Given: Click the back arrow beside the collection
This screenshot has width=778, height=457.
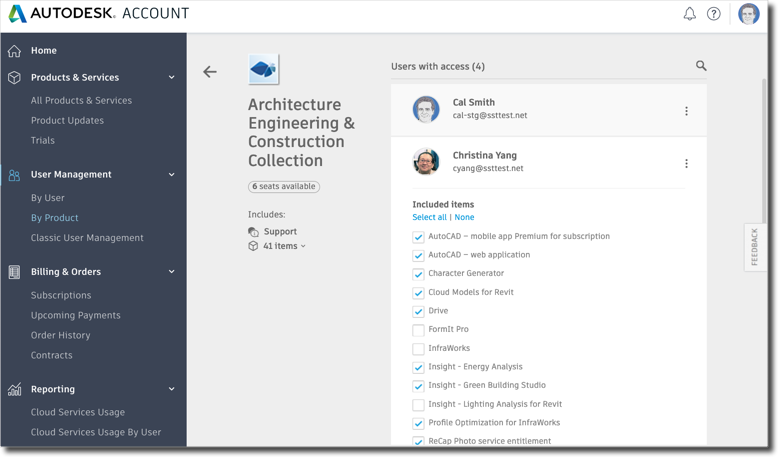Looking at the screenshot, I should (210, 72).
